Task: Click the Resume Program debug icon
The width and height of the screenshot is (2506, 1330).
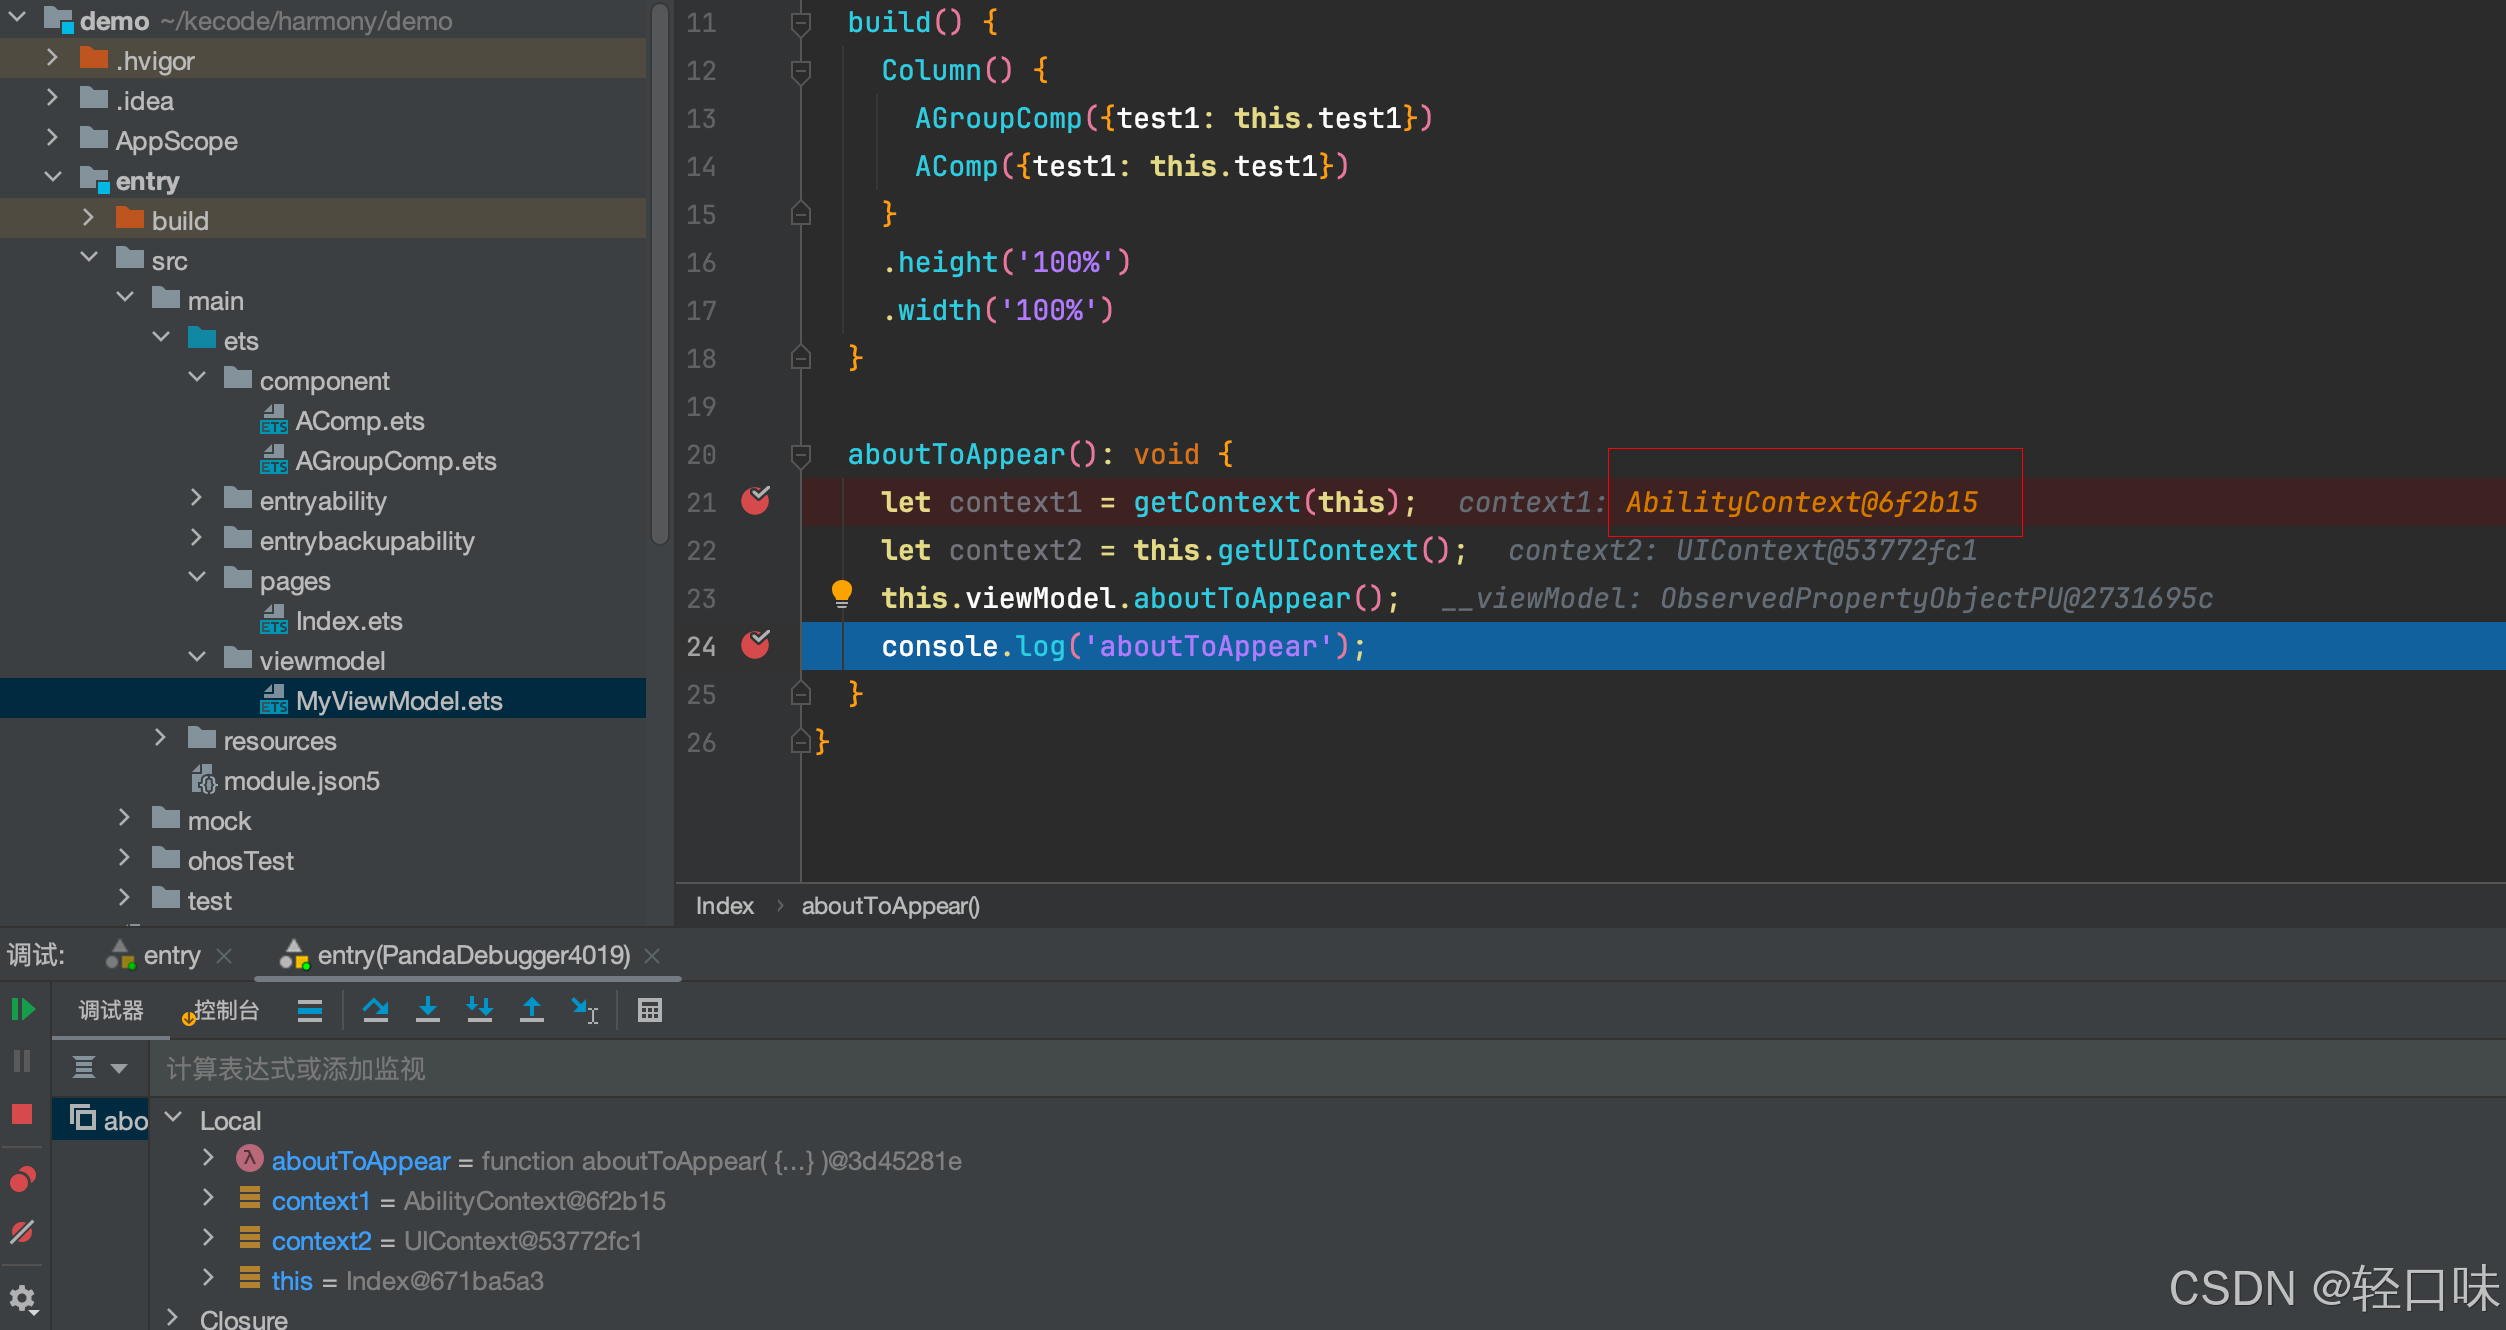Action: click(22, 1010)
